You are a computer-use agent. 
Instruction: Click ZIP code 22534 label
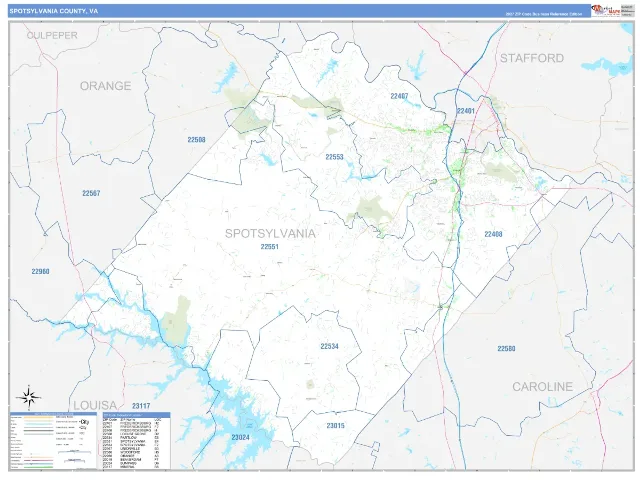(x=329, y=347)
